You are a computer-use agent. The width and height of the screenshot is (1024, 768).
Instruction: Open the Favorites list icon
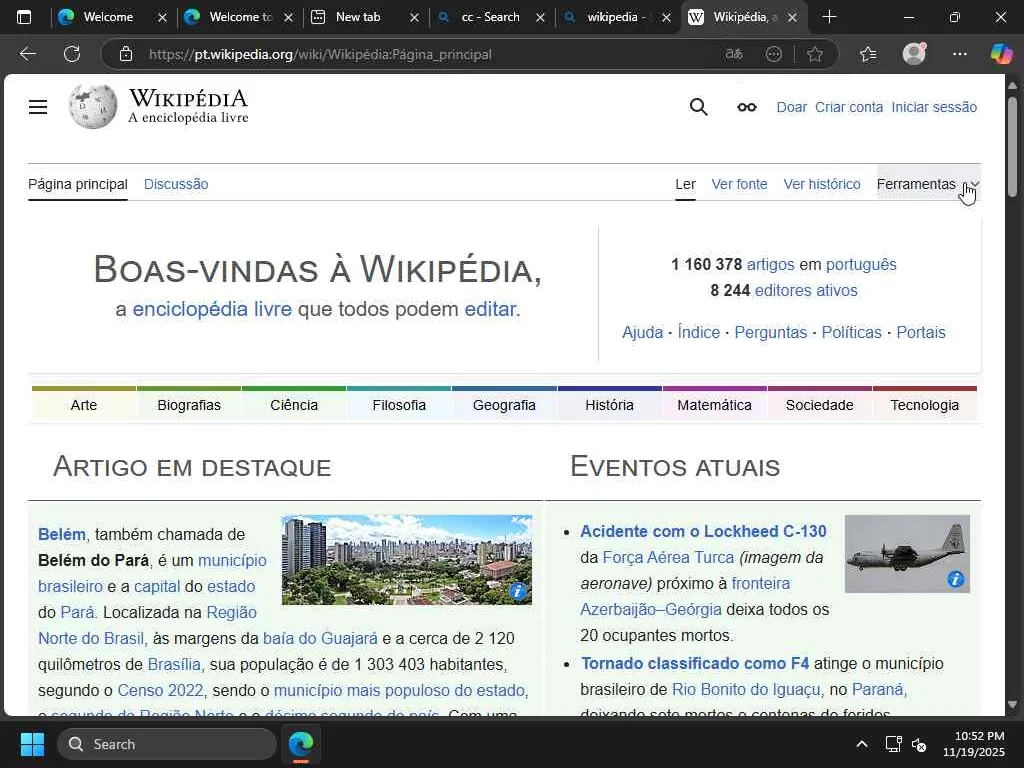[868, 54]
